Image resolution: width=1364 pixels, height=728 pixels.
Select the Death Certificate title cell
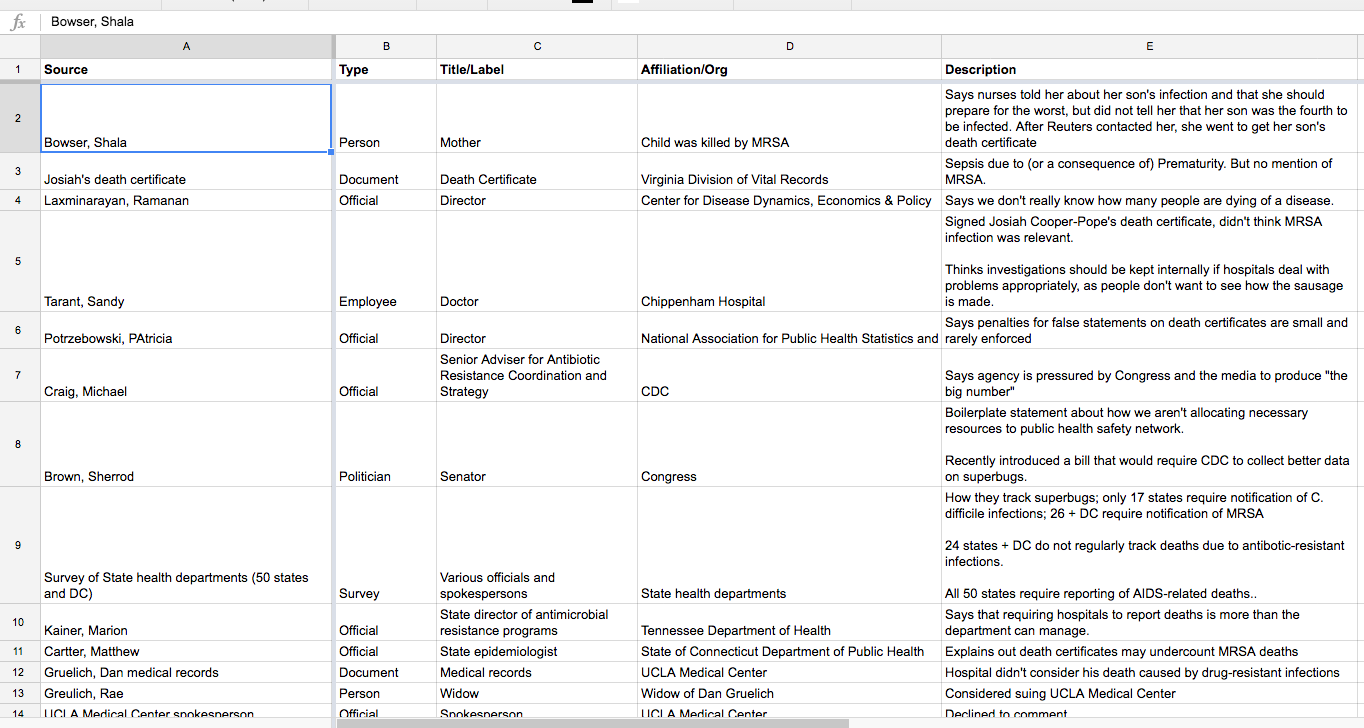coord(537,171)
